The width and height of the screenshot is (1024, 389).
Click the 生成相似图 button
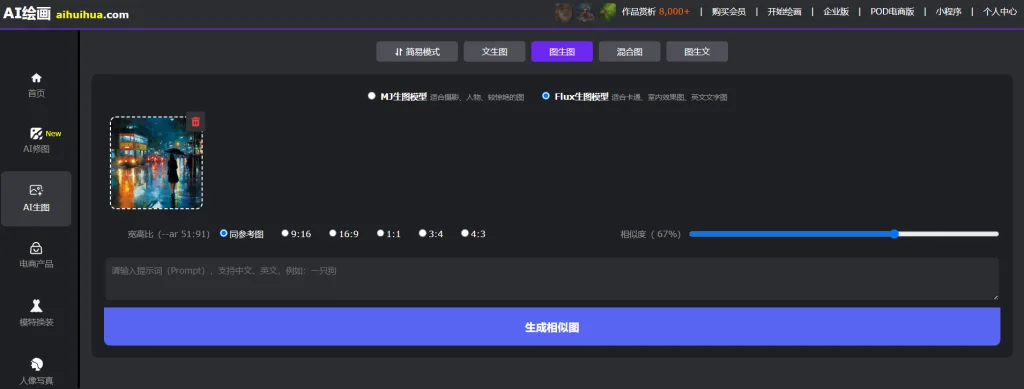[x=552, y=327]
